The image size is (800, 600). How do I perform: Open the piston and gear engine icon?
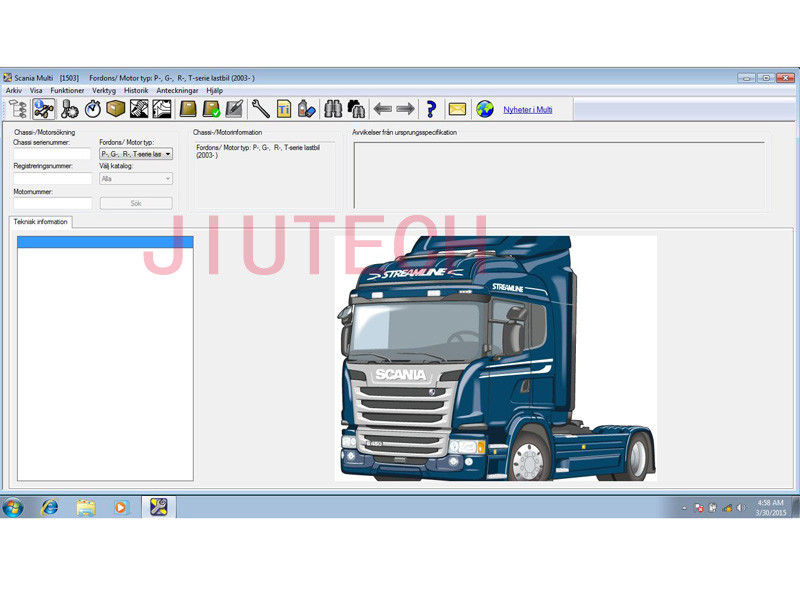[x=69, y=109]
